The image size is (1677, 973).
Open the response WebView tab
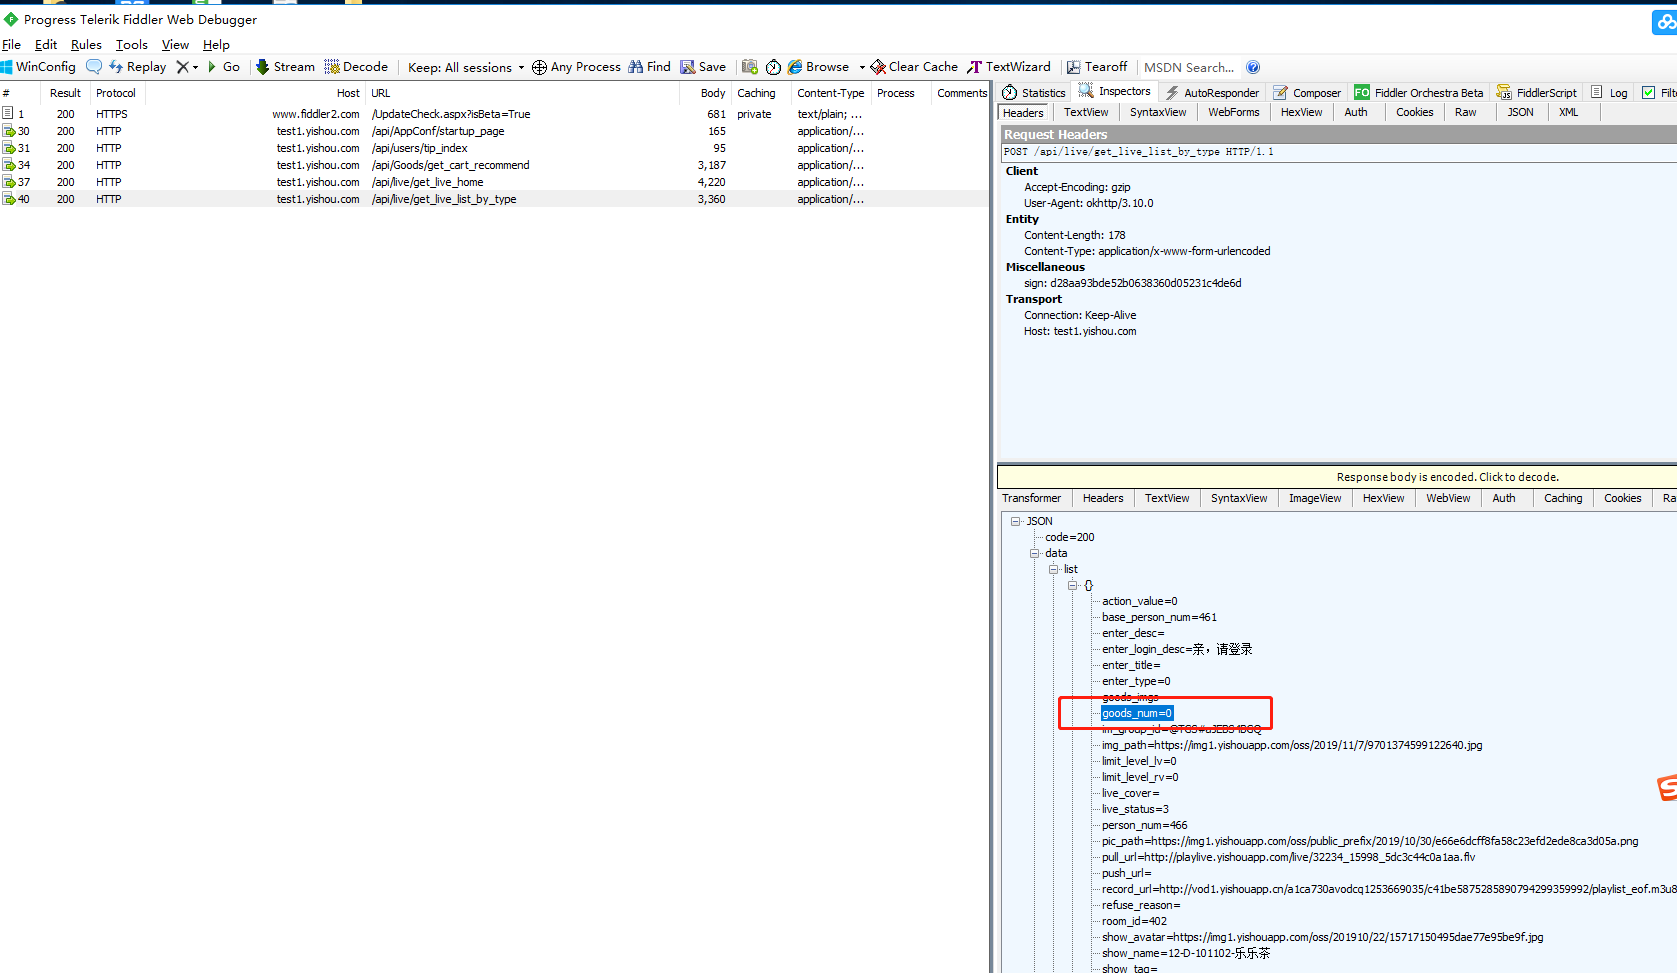pos(1448,498)
